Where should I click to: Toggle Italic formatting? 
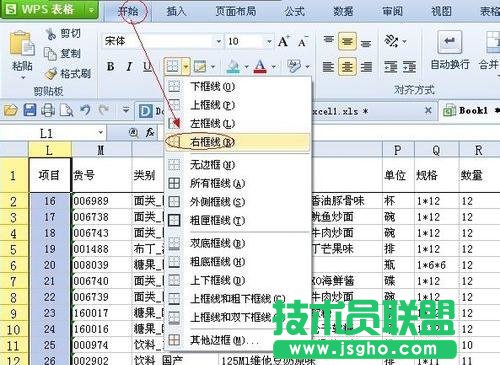point(129,67)
